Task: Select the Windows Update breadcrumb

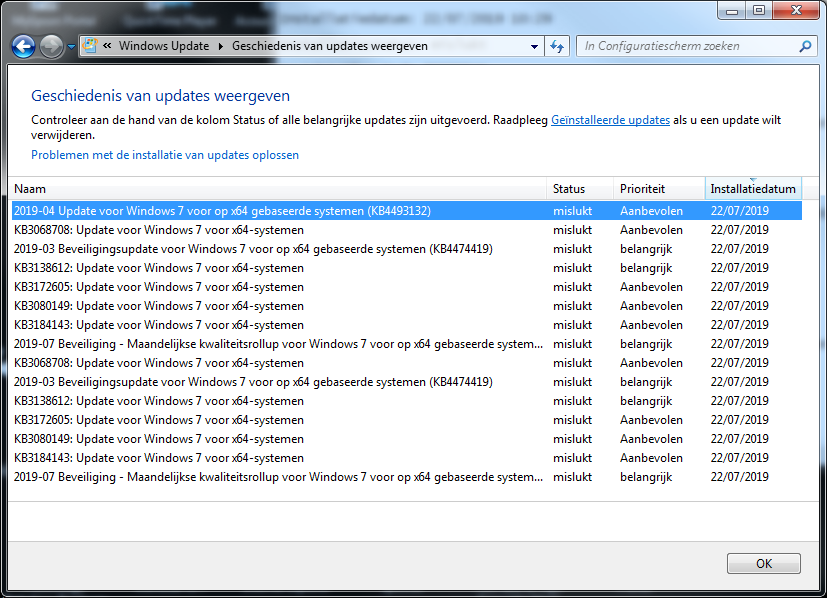Action: pos(164,46)
